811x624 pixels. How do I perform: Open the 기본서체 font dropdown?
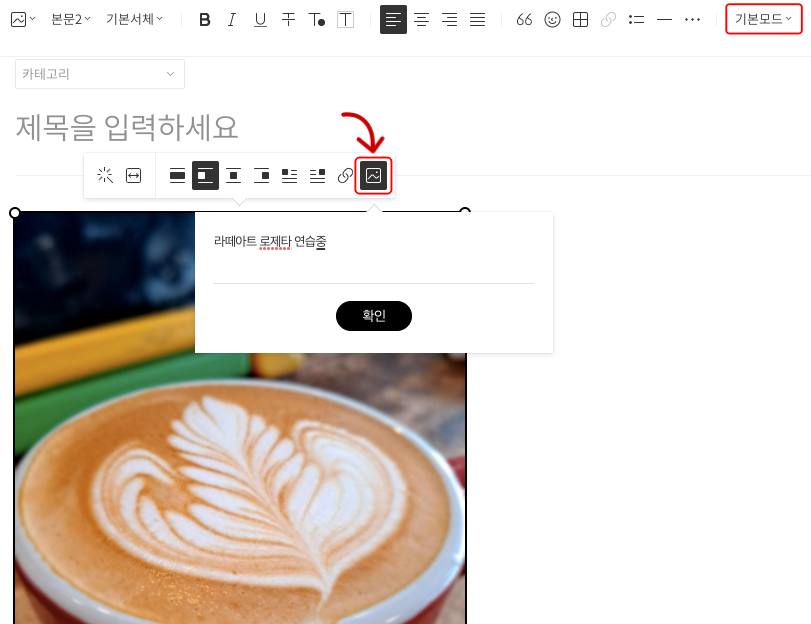click(x=135, y=18)
